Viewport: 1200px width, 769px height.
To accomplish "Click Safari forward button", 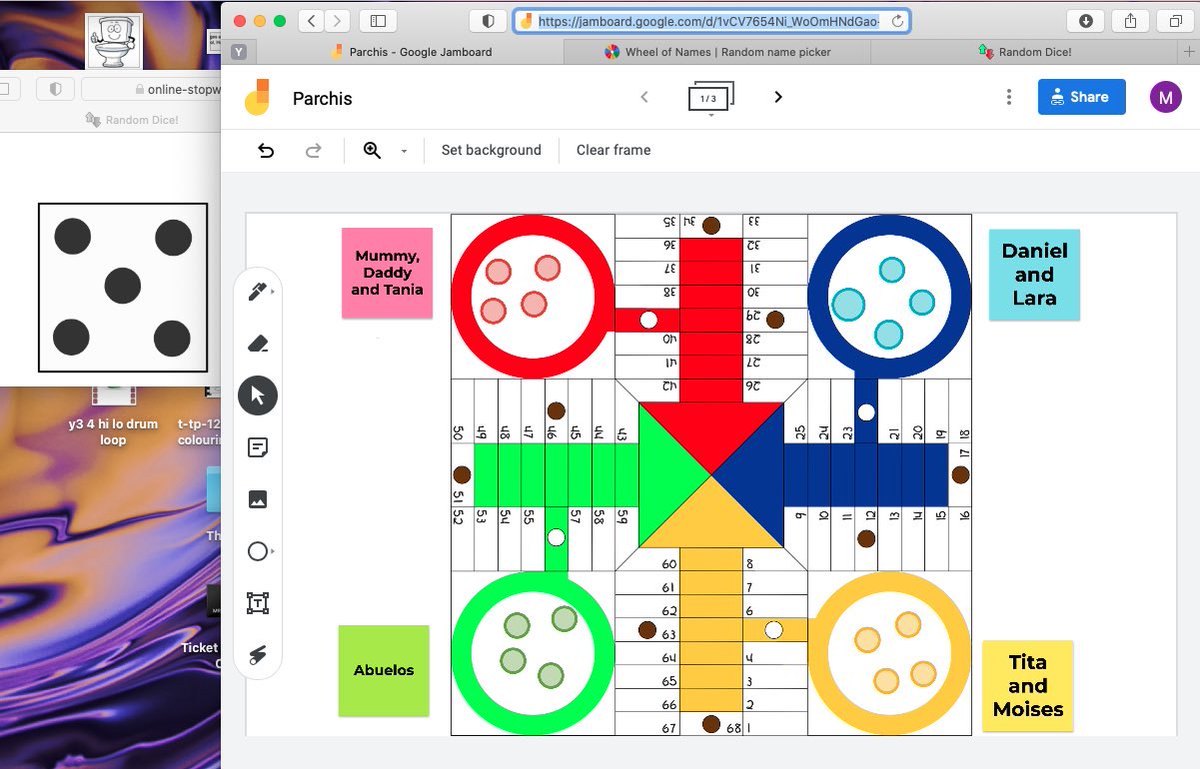I will (x=338, y=21).
